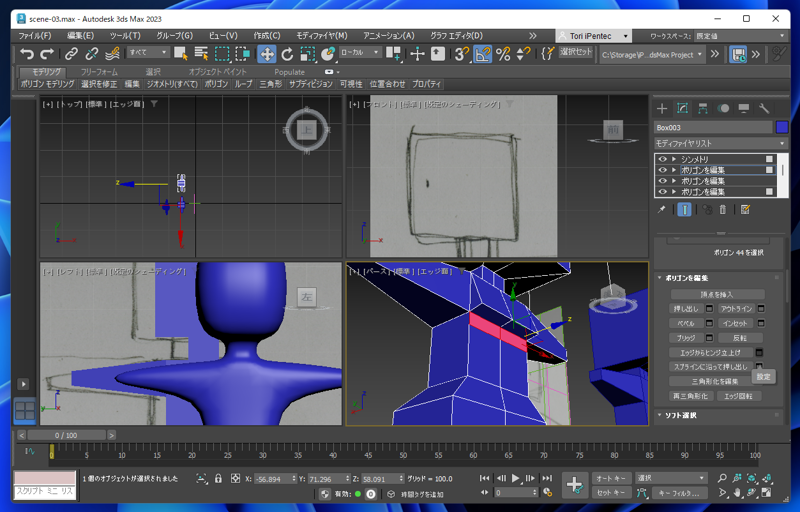Click the Pin Stack icon

tap(662, 210)
